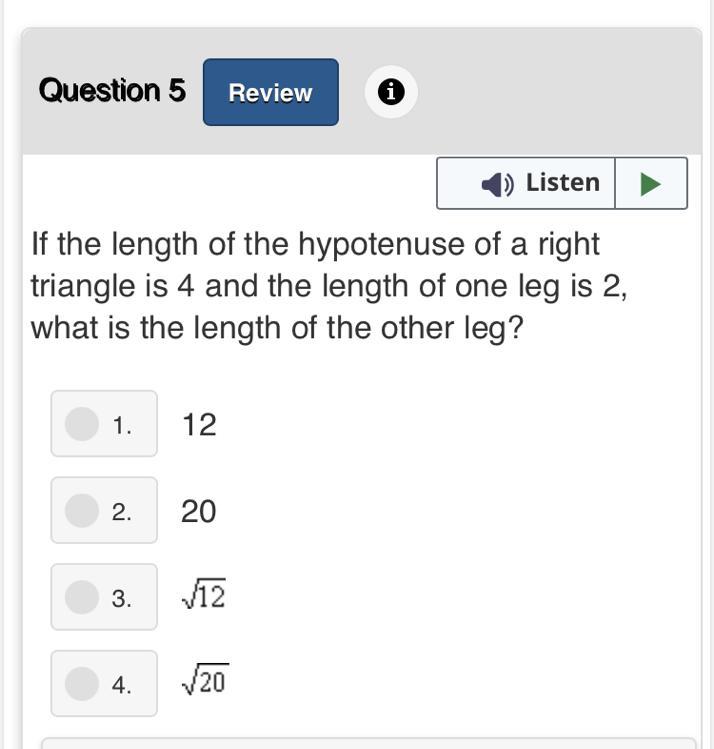Click the Listen label text
The image size is (714, 749).
click(x=563, y=182)
